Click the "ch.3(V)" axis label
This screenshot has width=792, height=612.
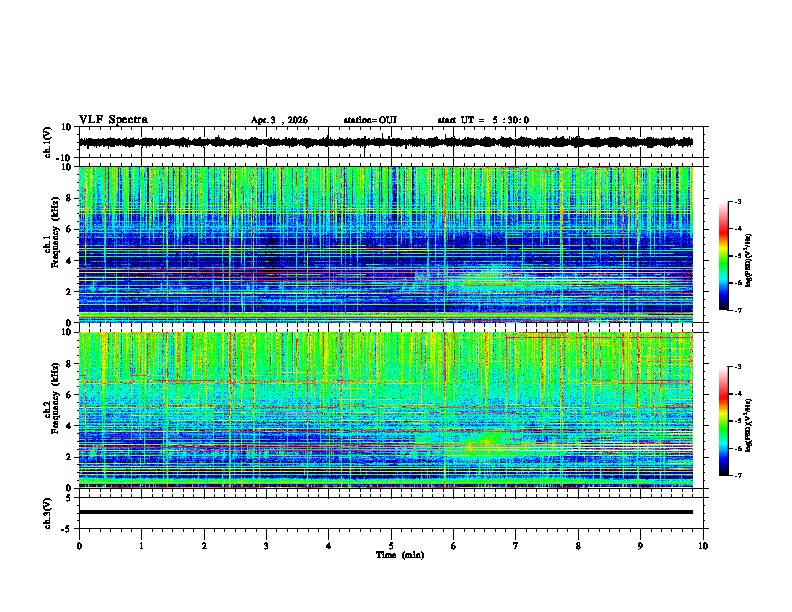click(48, 513)
